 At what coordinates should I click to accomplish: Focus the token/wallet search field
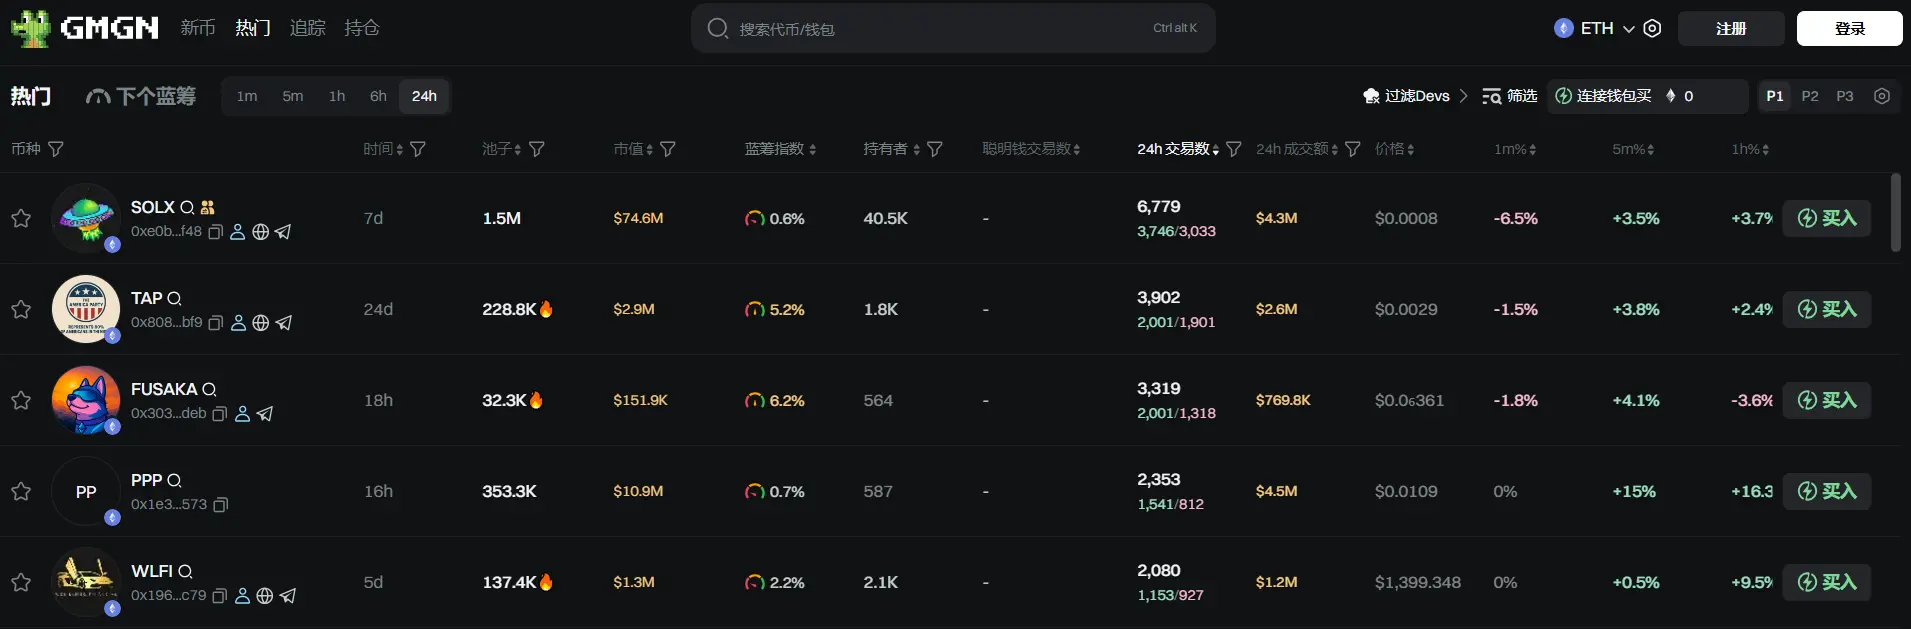940,28
